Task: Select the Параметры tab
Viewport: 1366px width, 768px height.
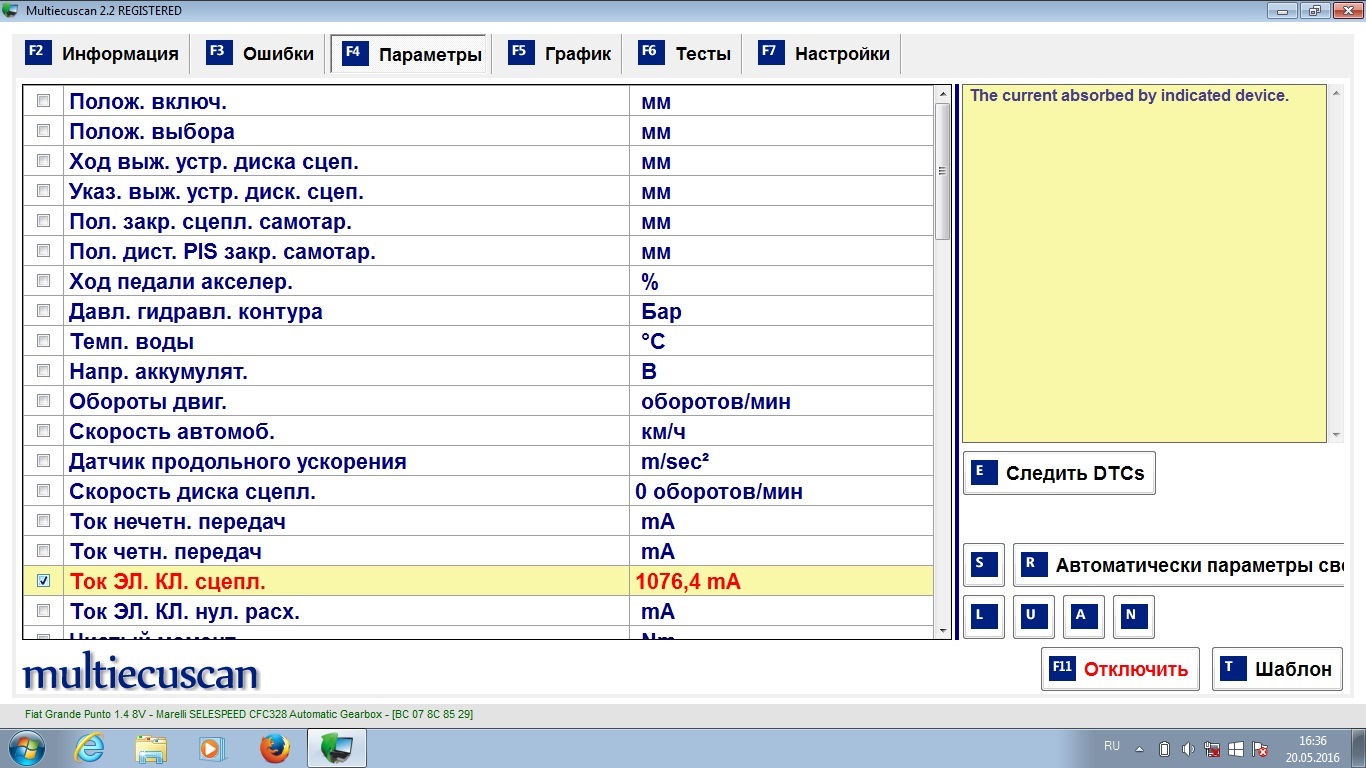Action: (x=411, y=54)
